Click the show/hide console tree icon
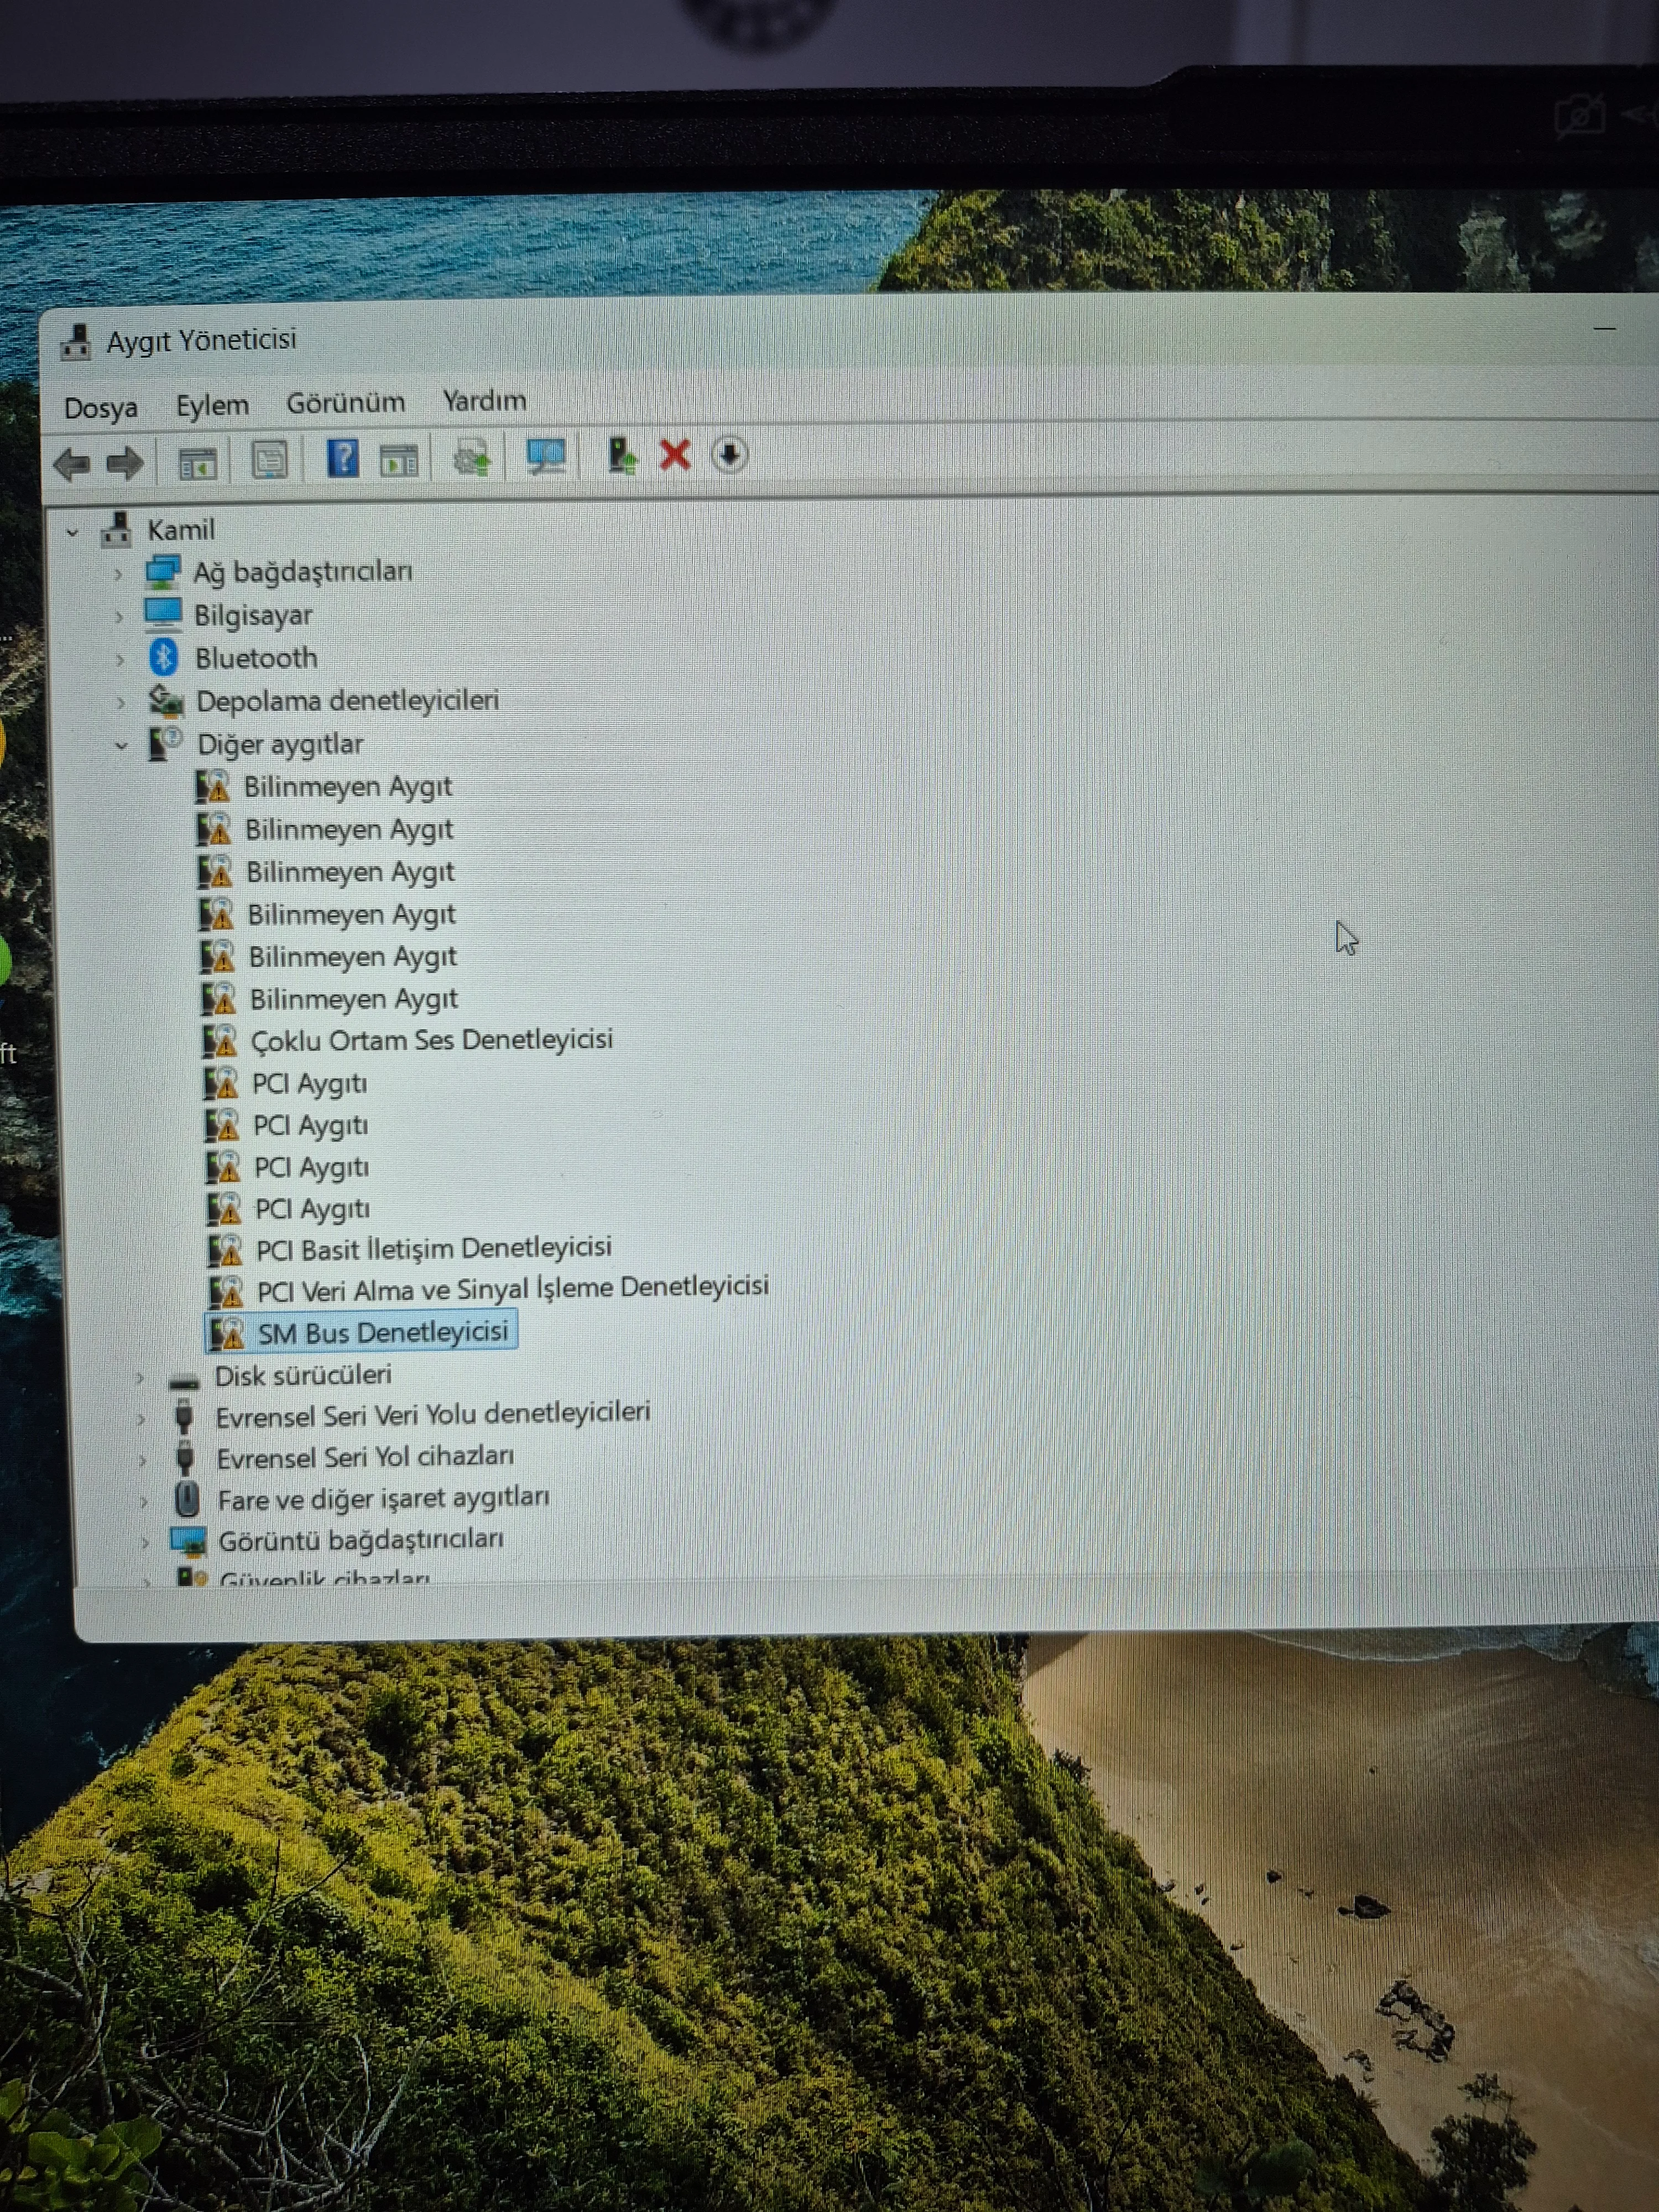Screen dimensions: 1659x2212 pyautogui.click(x=197, y=463)
